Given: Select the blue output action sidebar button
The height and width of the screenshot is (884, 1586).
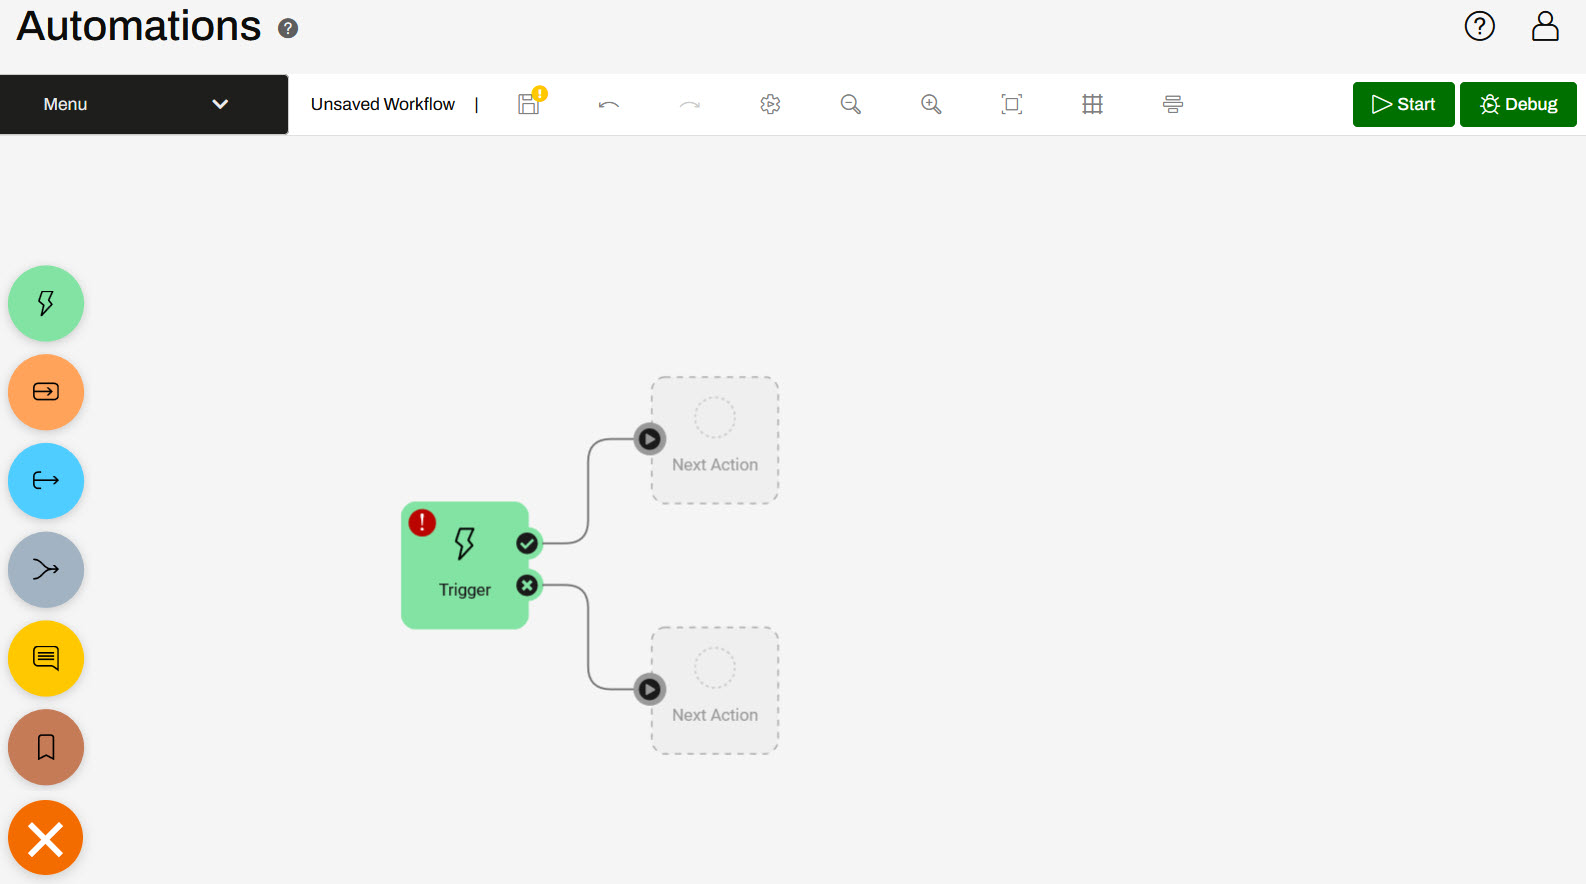Looking at the screenshot, I should click(46, 481).
